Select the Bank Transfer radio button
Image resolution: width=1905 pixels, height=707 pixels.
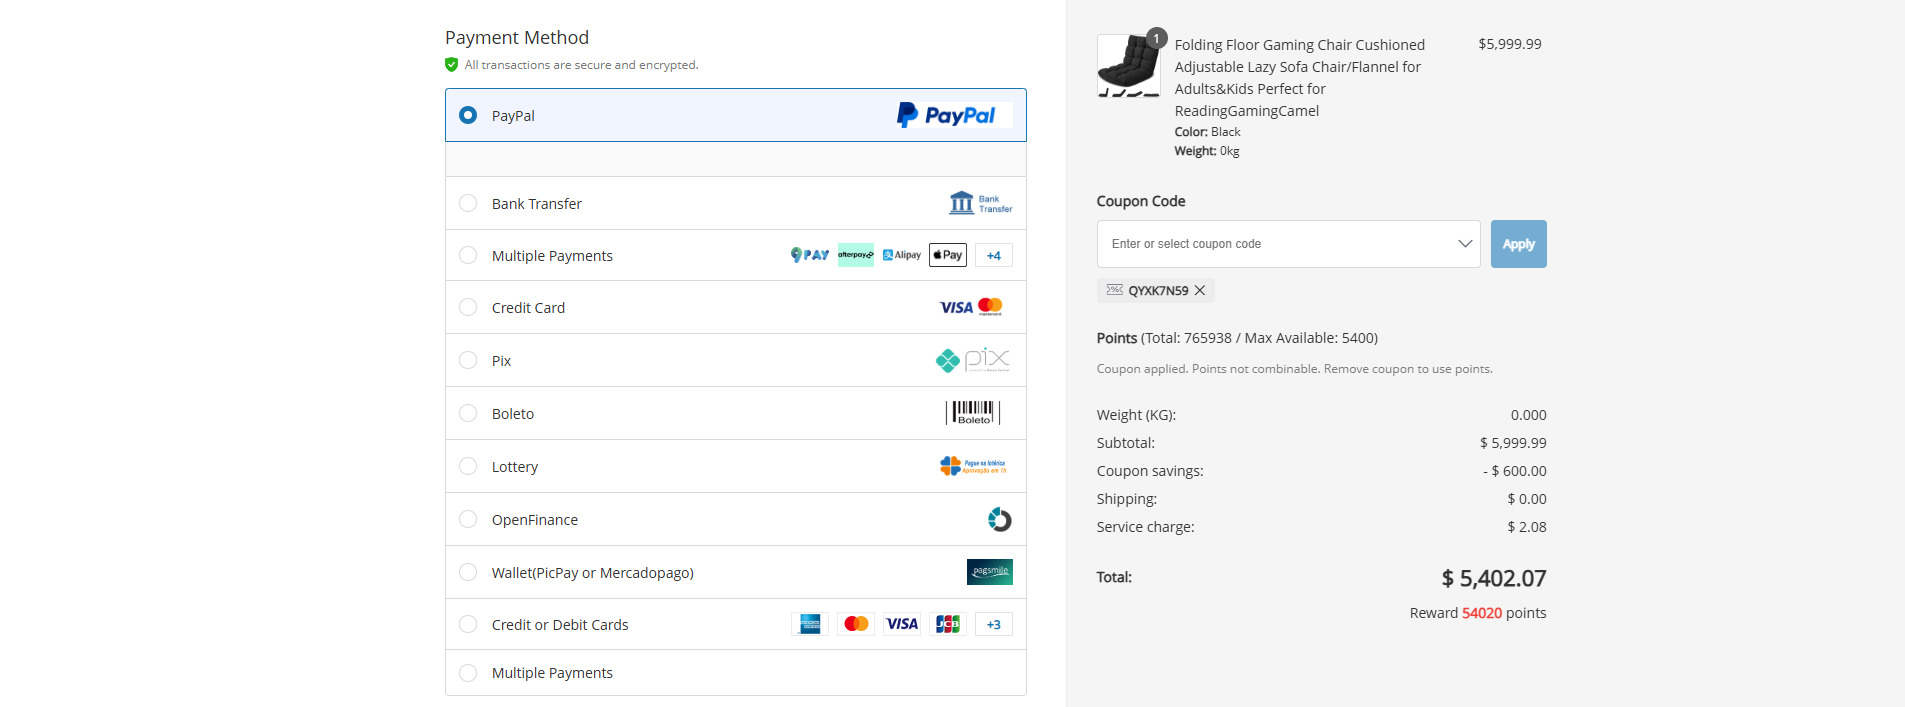click(468, 203)
